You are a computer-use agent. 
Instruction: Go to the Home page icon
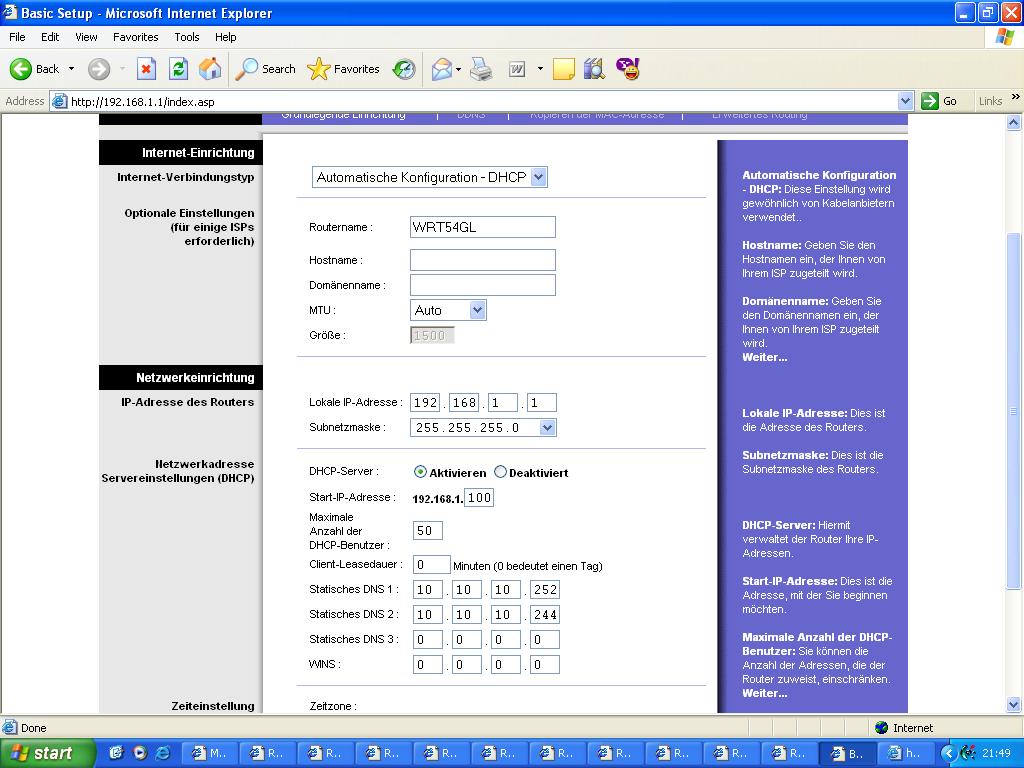[x=210, y=69]
